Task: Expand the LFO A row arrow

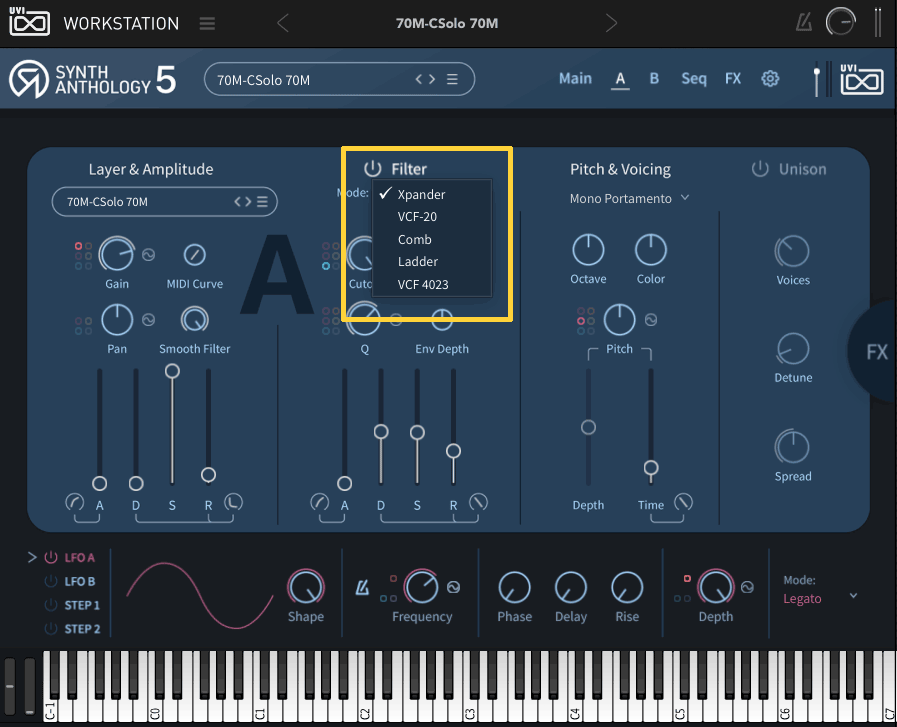Action: 32,557
